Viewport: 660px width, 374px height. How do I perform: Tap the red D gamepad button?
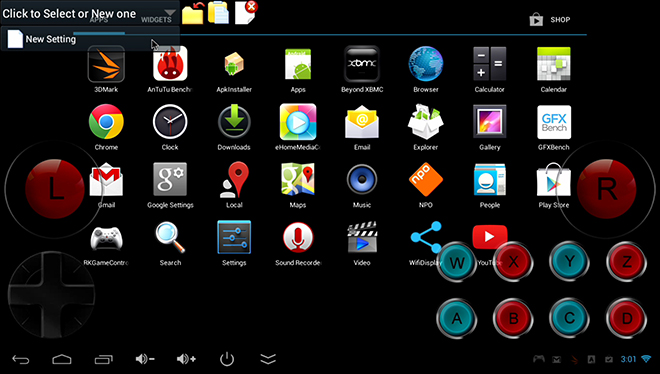(627, 318)
